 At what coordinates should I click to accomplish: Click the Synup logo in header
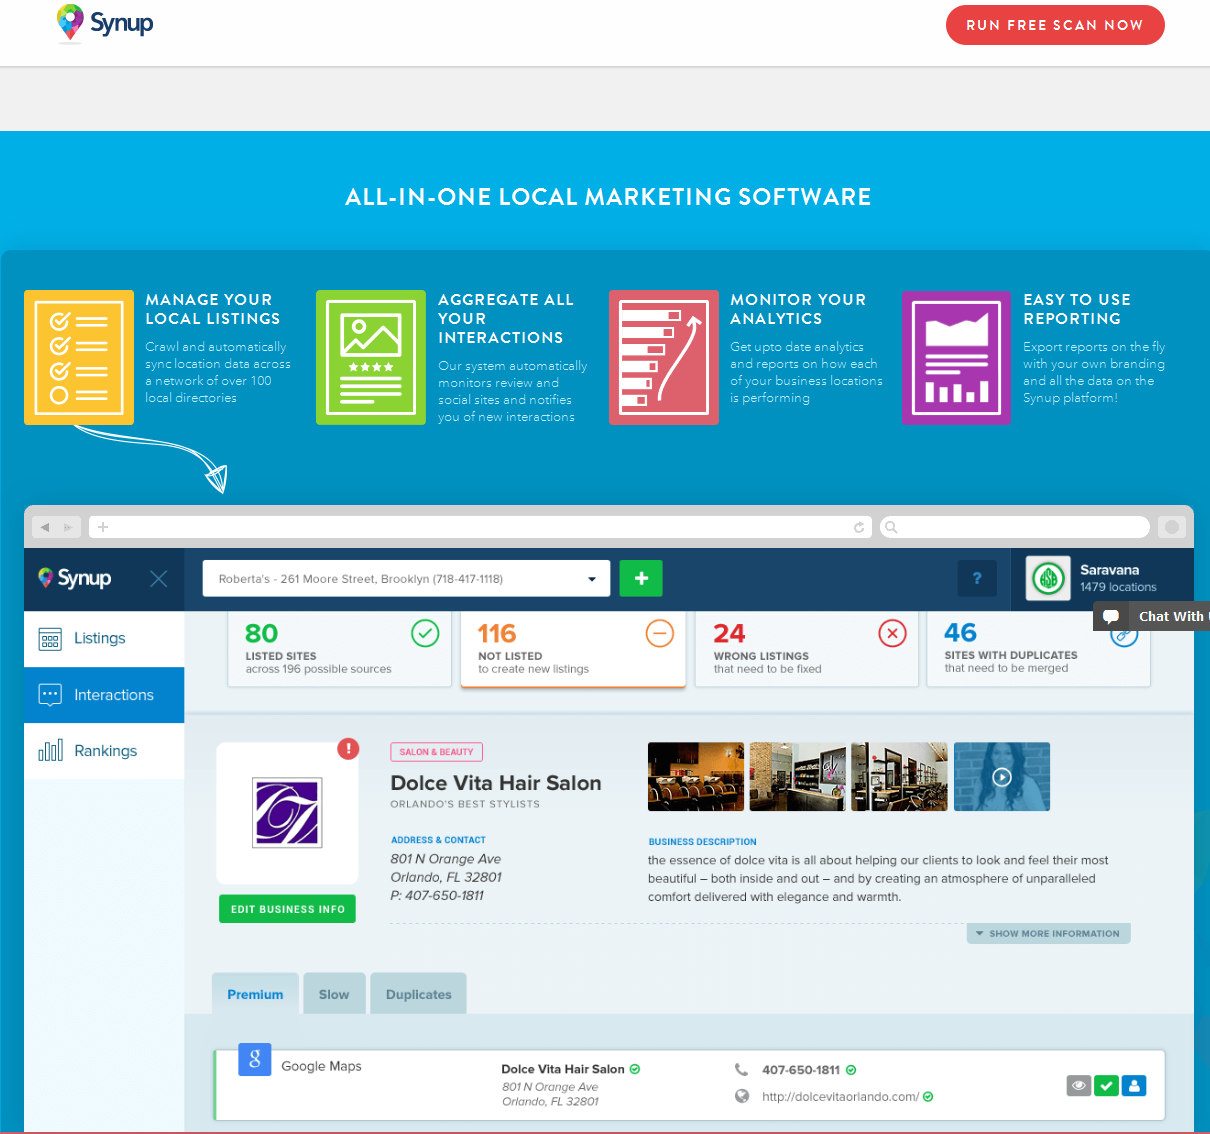pyautogui.click(x=105, y=23)
